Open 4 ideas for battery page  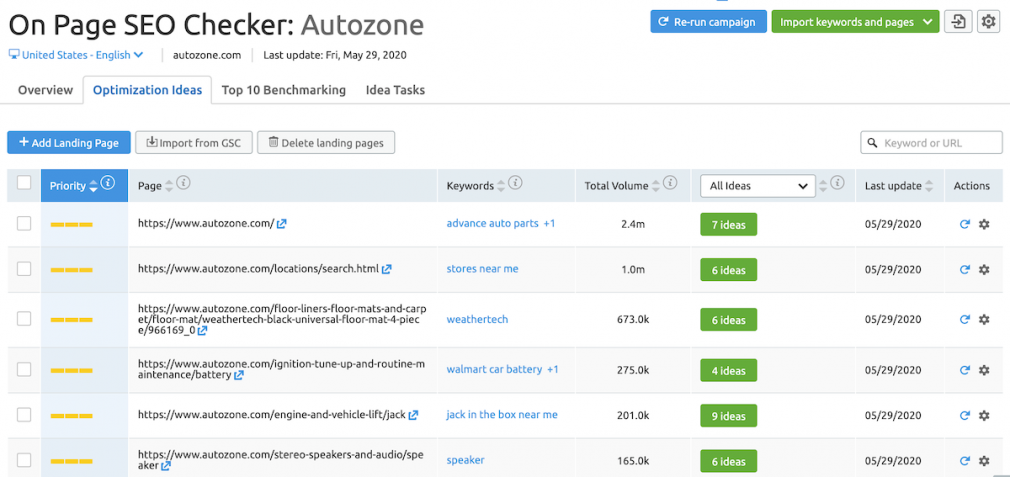tap(729, 371)
